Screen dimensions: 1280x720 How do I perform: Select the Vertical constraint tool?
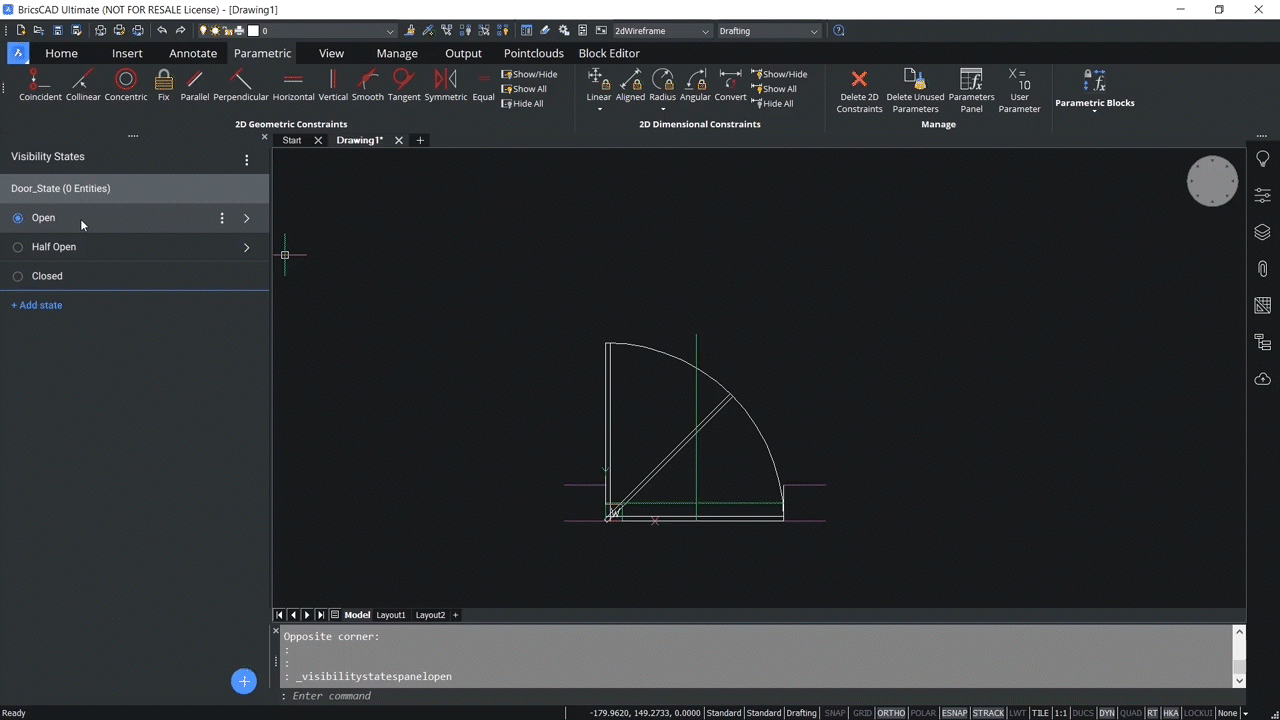(x=333, y=85)
